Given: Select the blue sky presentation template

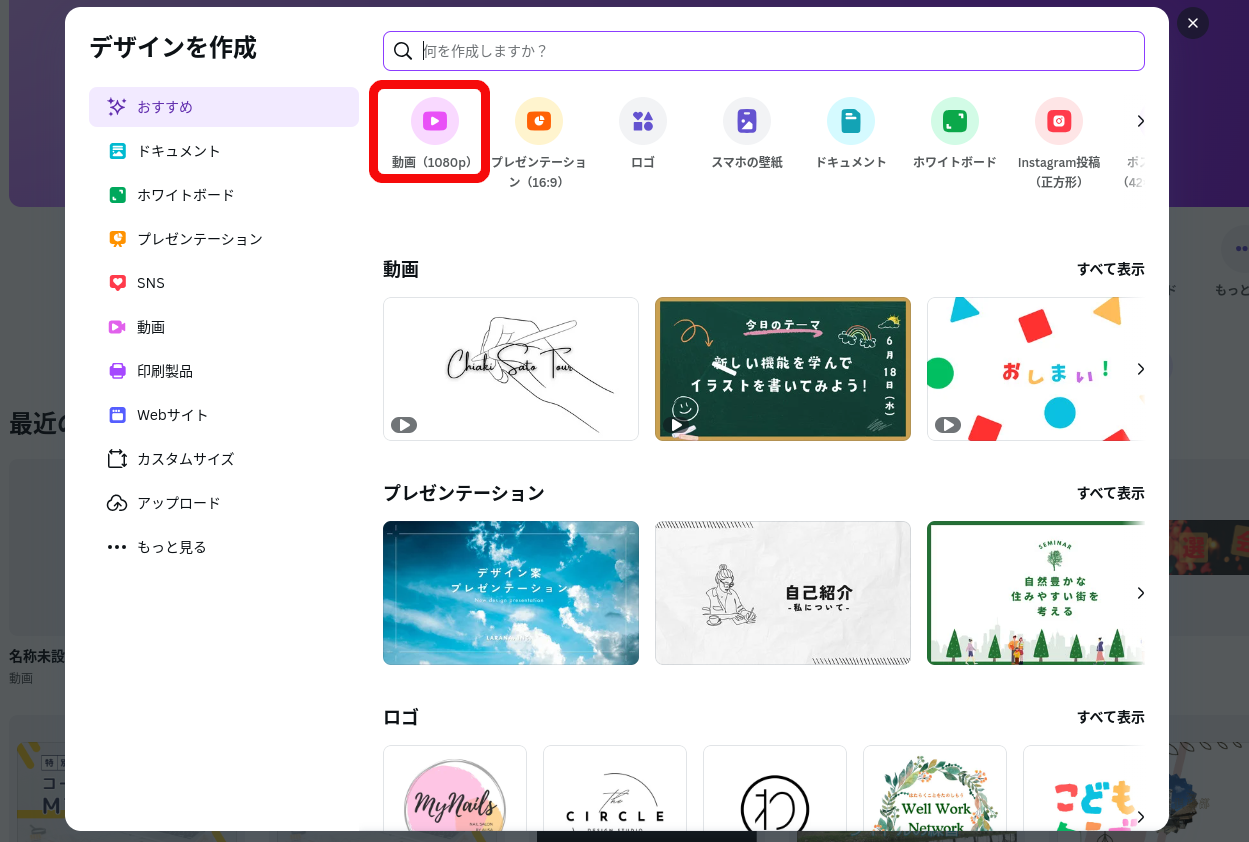Looking at the screenshot, I should coord(510,593).
